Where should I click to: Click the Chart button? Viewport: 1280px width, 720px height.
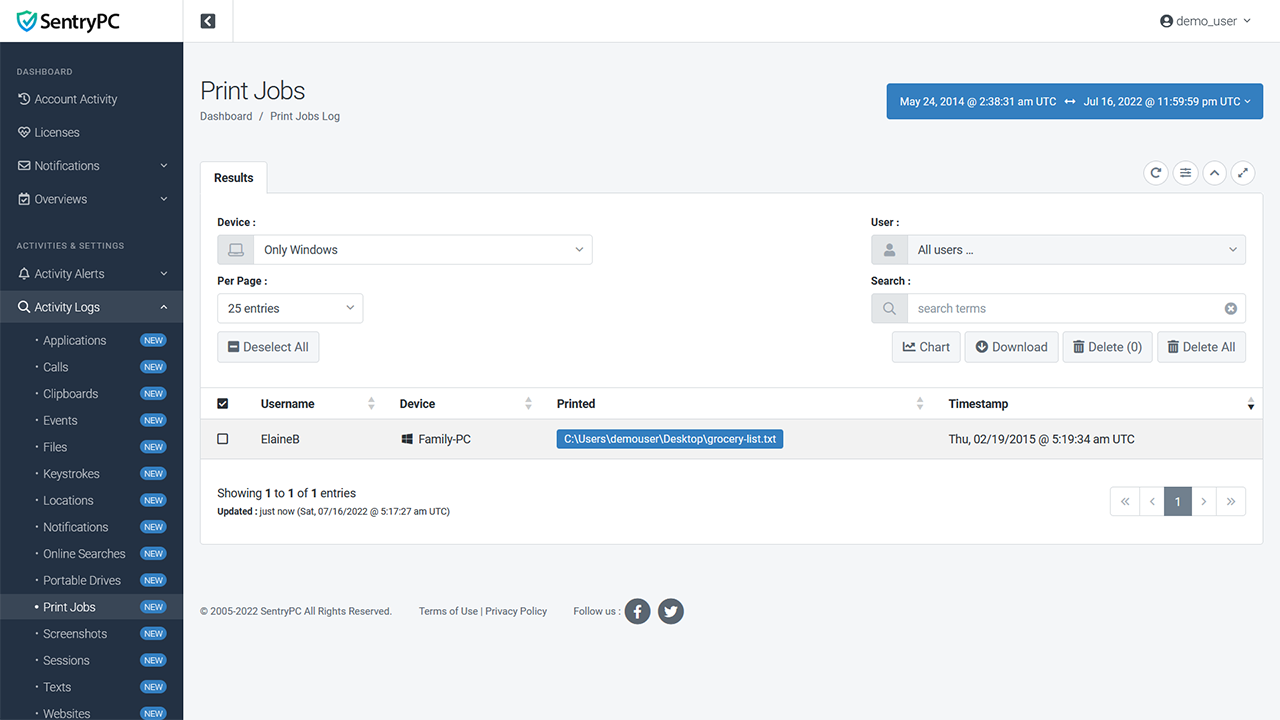click(x=926, y=347)
